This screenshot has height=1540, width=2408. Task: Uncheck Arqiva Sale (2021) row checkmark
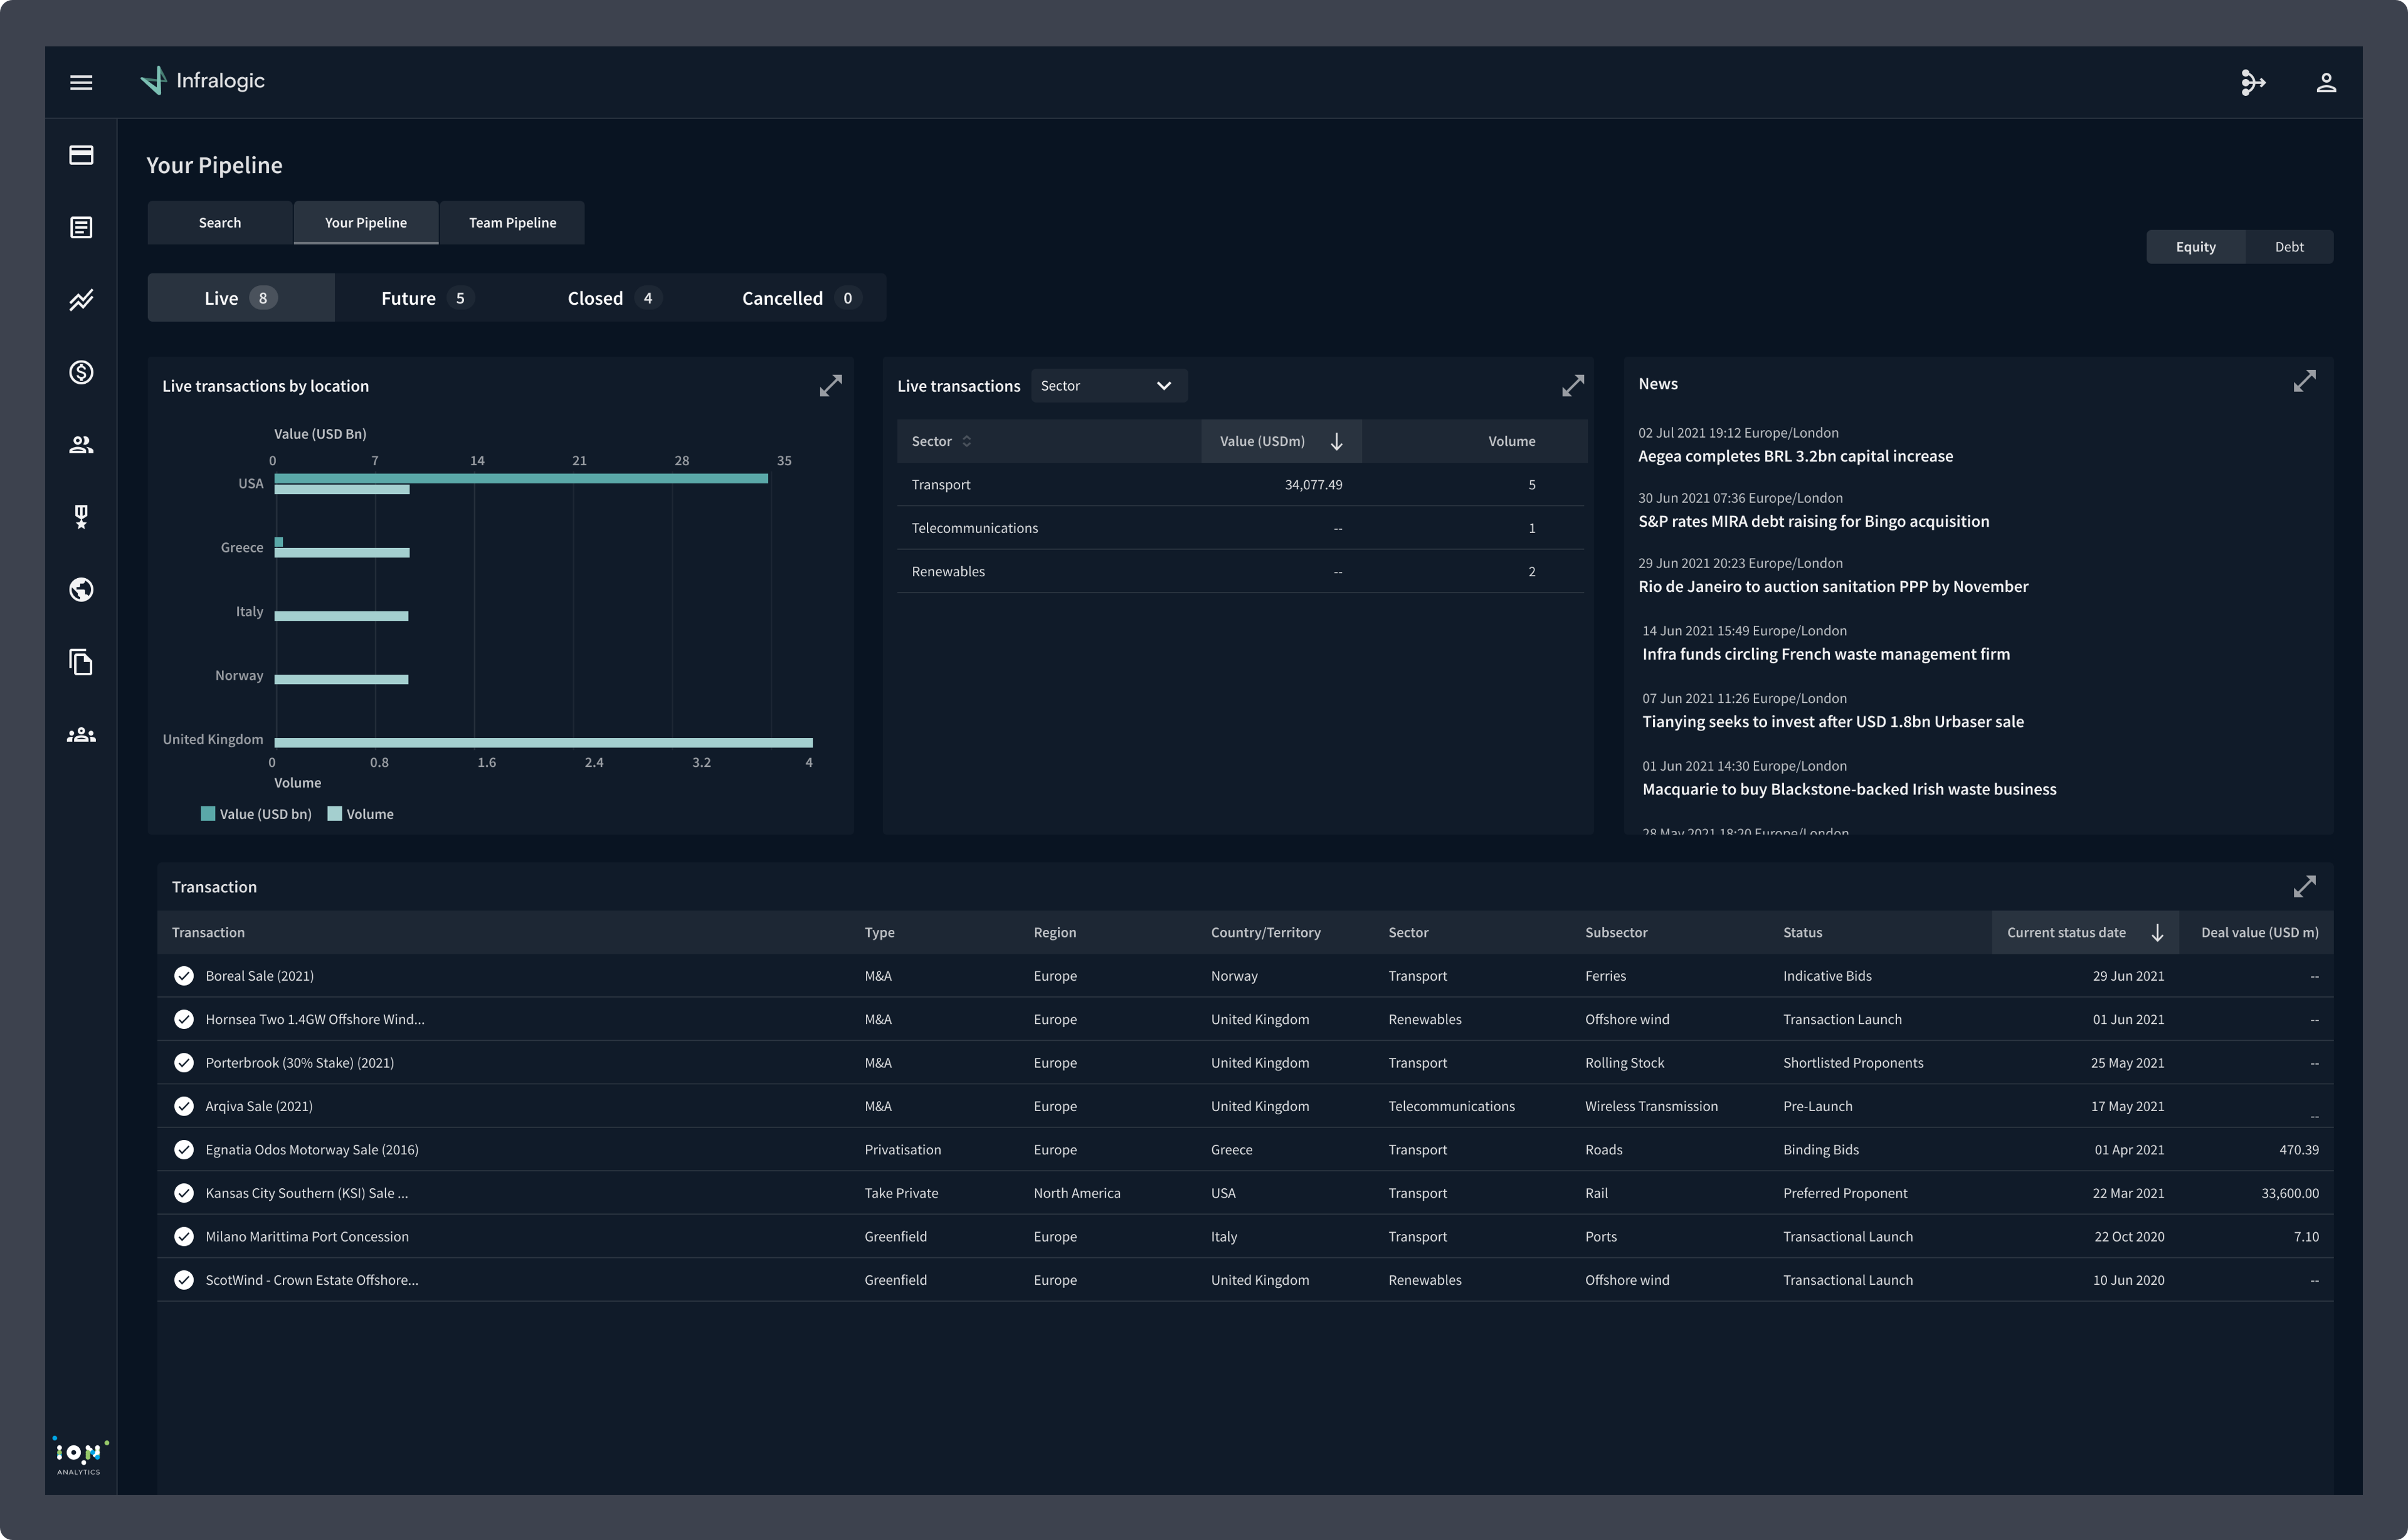point(184,1106)
